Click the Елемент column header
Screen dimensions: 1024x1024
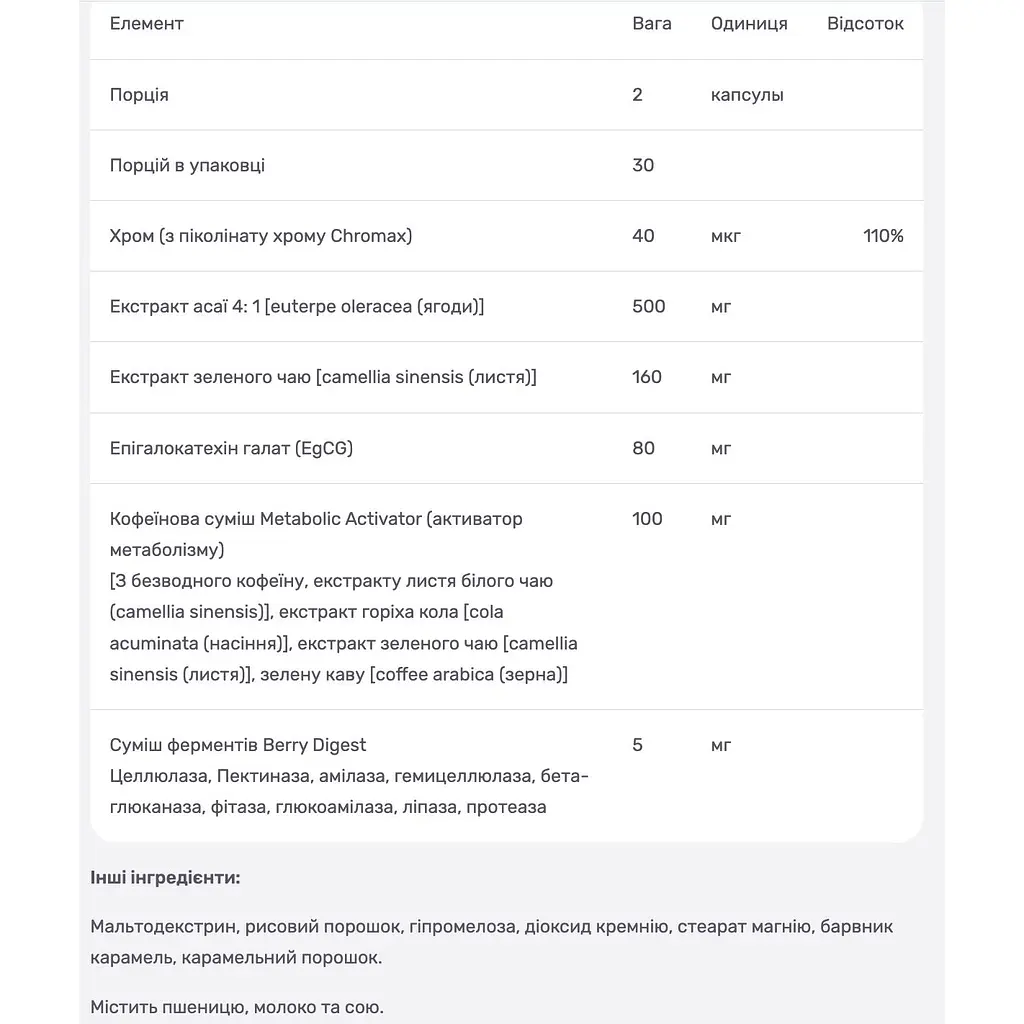tap(146, 24)
